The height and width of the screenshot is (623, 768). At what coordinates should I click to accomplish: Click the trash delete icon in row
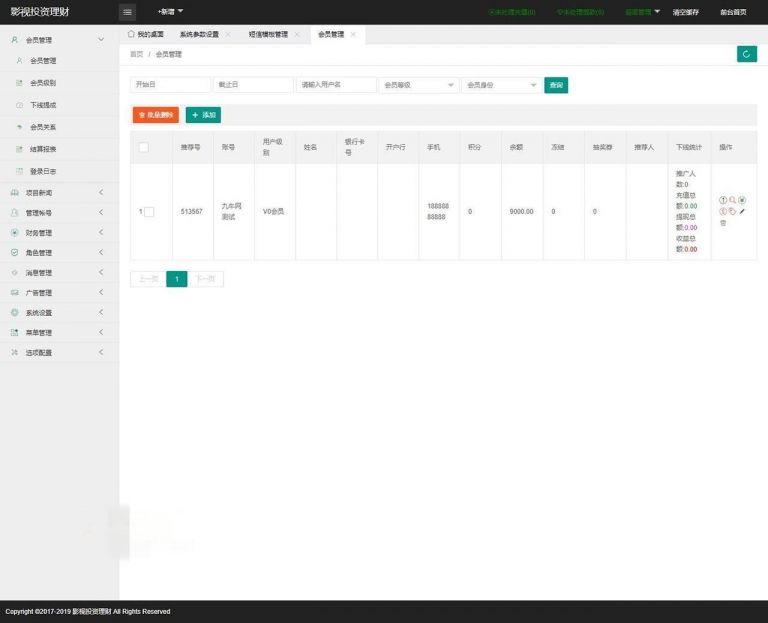[x=723, y=223]
